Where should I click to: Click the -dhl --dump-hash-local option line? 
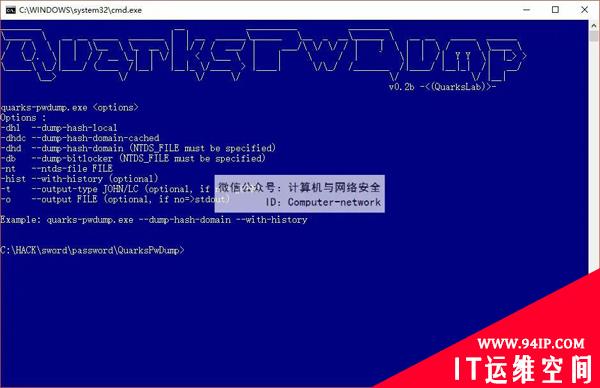(x=59, y=128)
